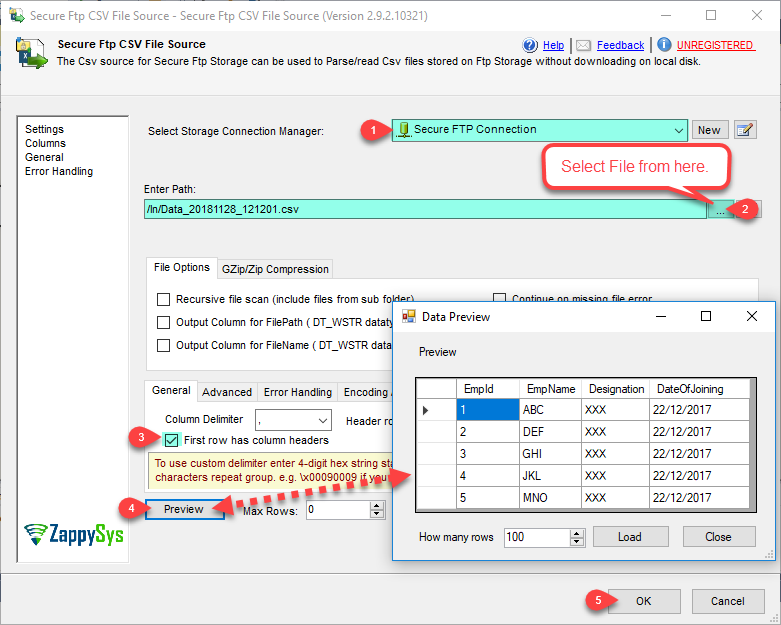Open the Error Handling tab next to Advanced
Viewport: 781px width, 625px height.
pyautogui.click(x=297, y=392)
